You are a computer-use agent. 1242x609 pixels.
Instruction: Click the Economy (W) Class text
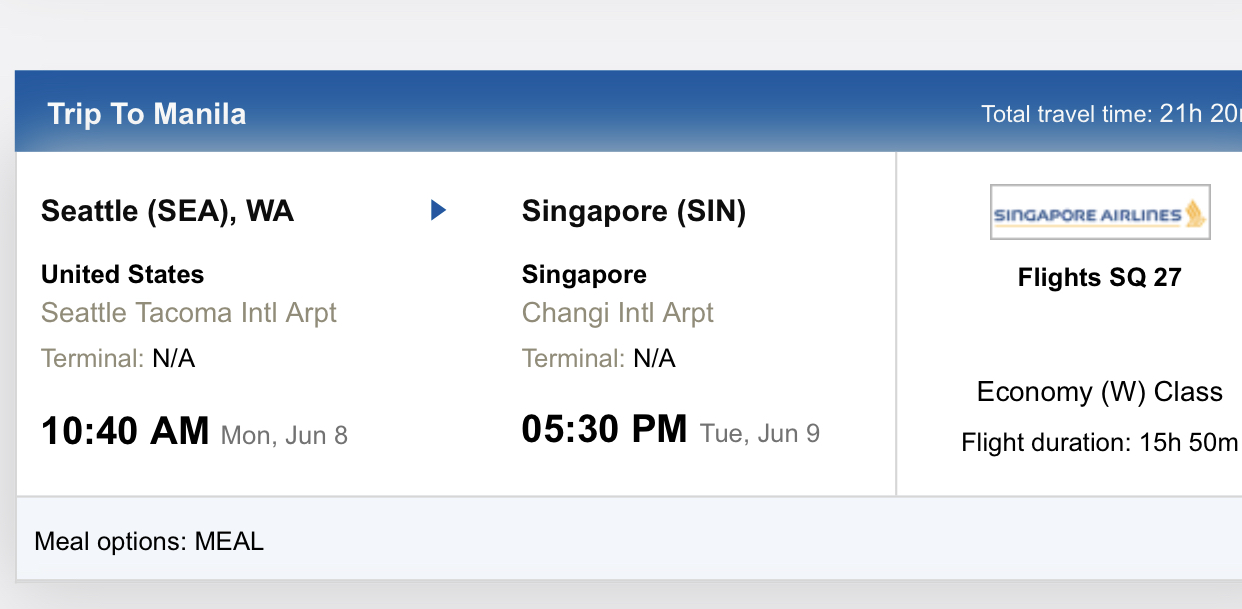coord(1099,391)
